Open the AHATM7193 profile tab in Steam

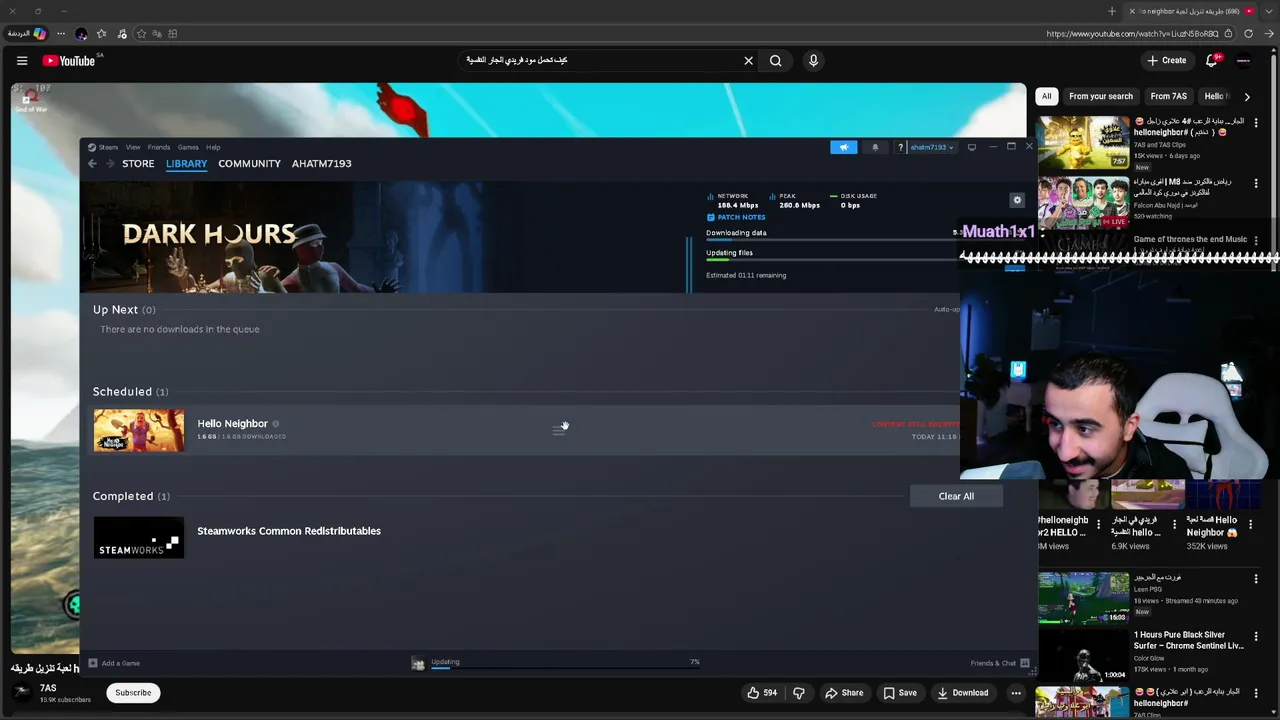(322, 164)
